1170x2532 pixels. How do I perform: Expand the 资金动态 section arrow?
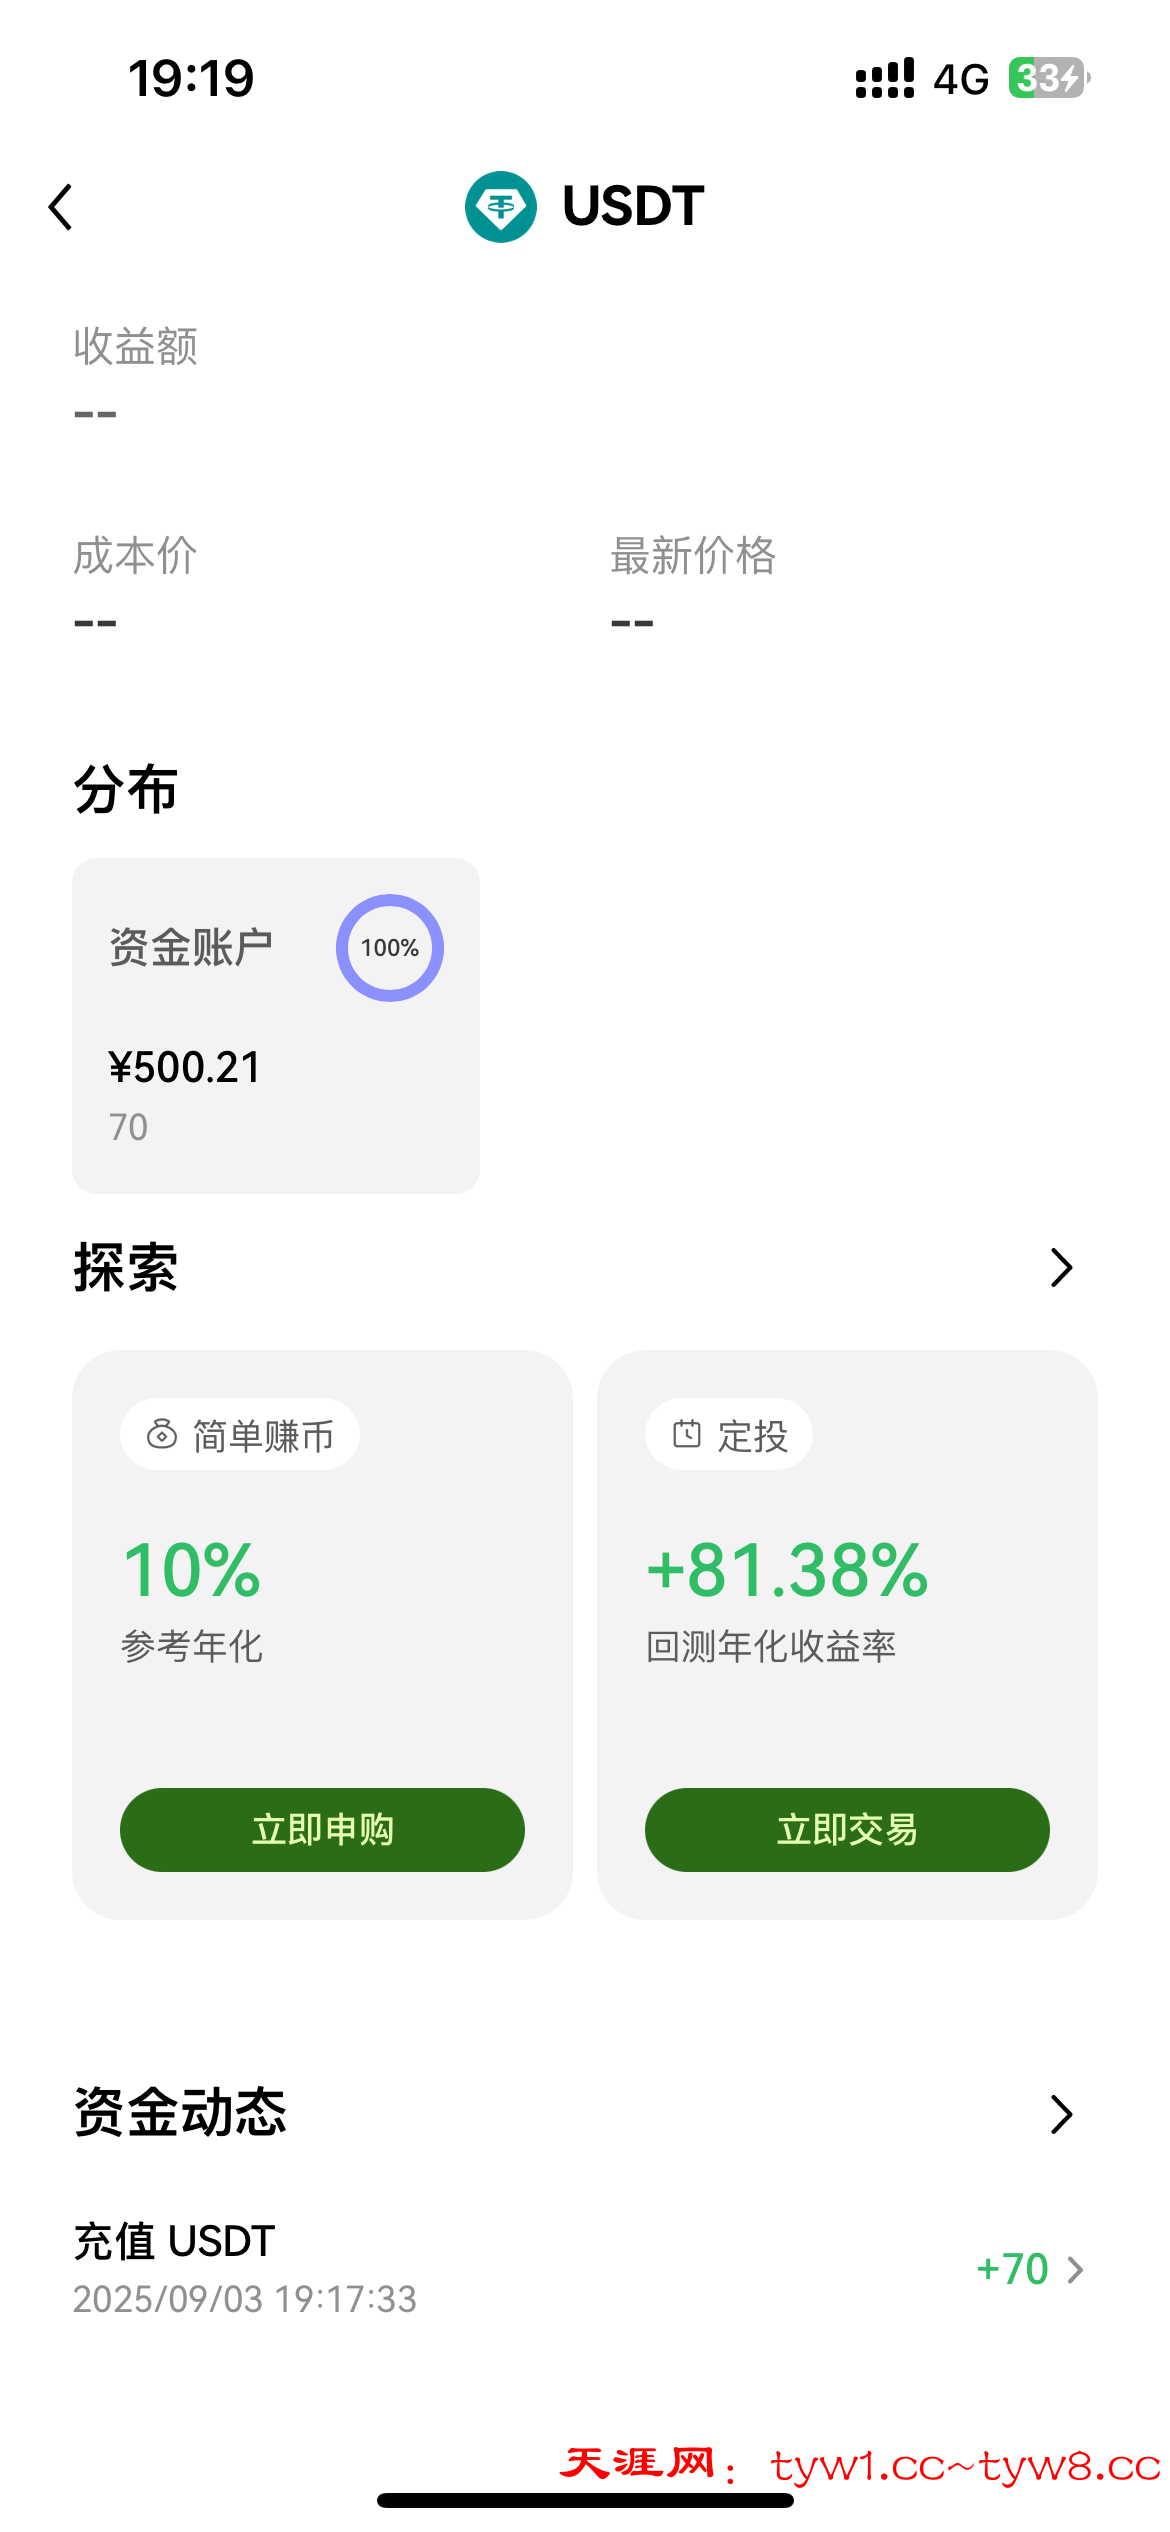(1061, 2114)
